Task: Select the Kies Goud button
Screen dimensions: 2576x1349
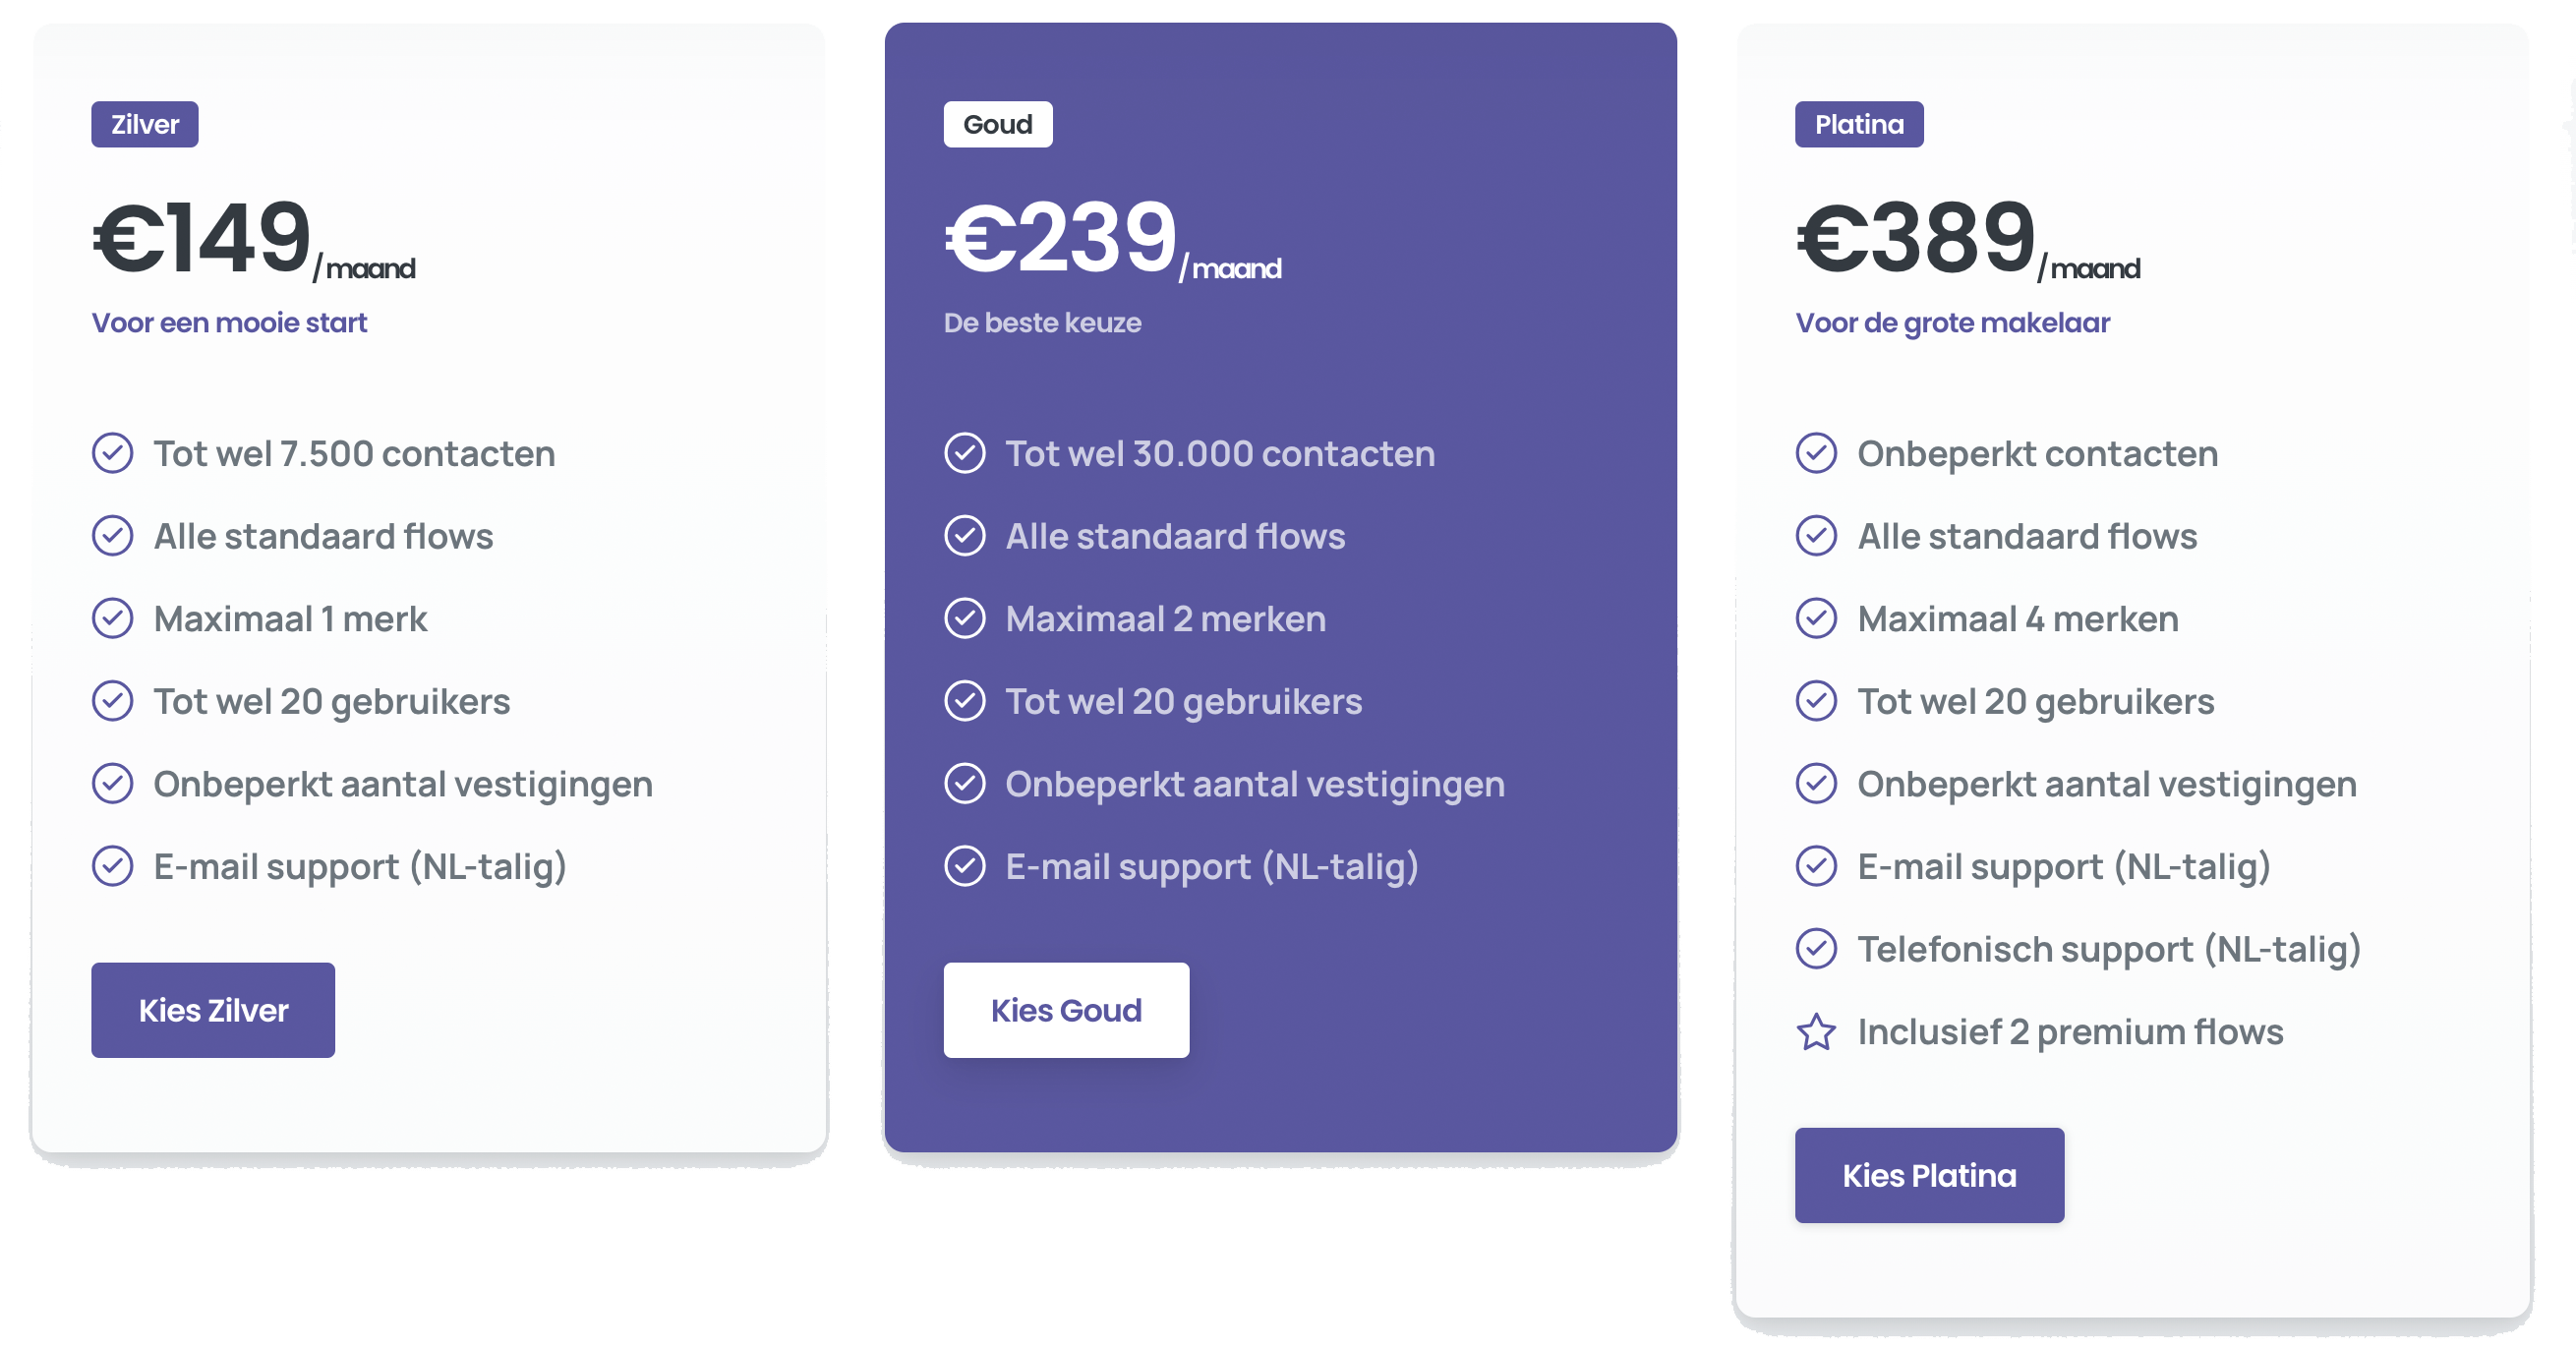Action: (1066, 1010)
